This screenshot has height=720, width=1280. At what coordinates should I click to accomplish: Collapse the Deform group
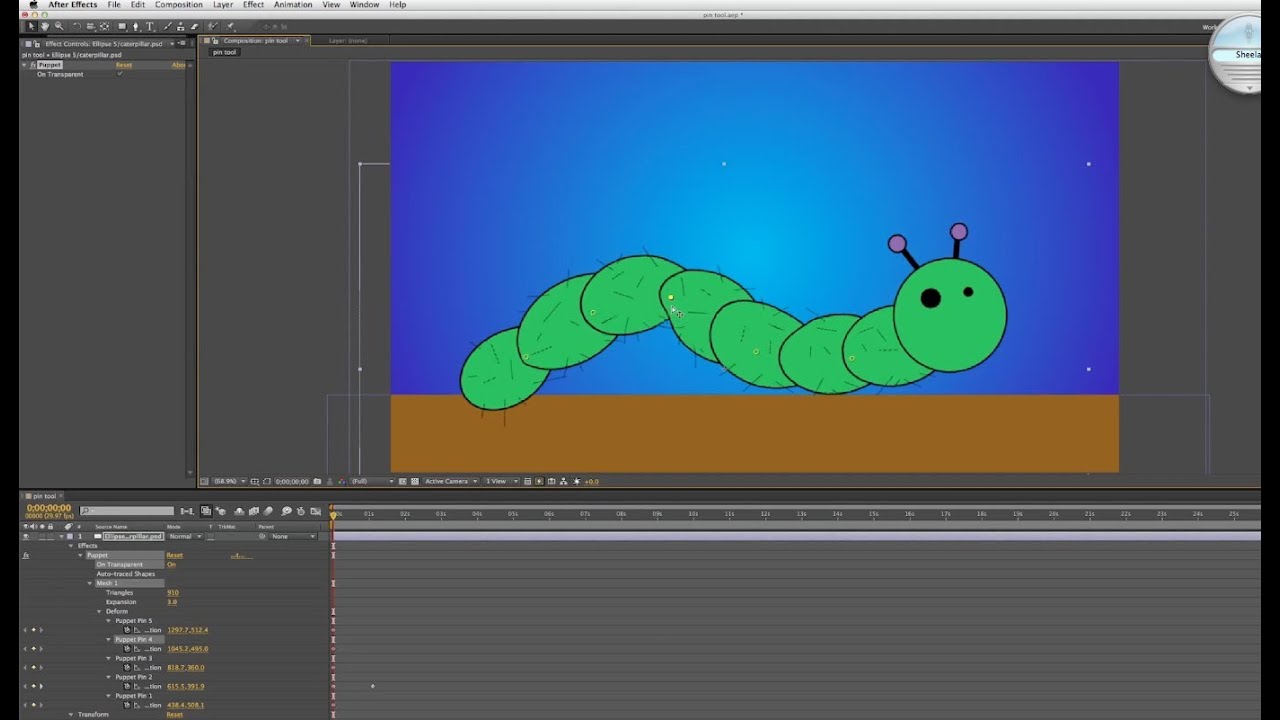(x=99, y=611)
